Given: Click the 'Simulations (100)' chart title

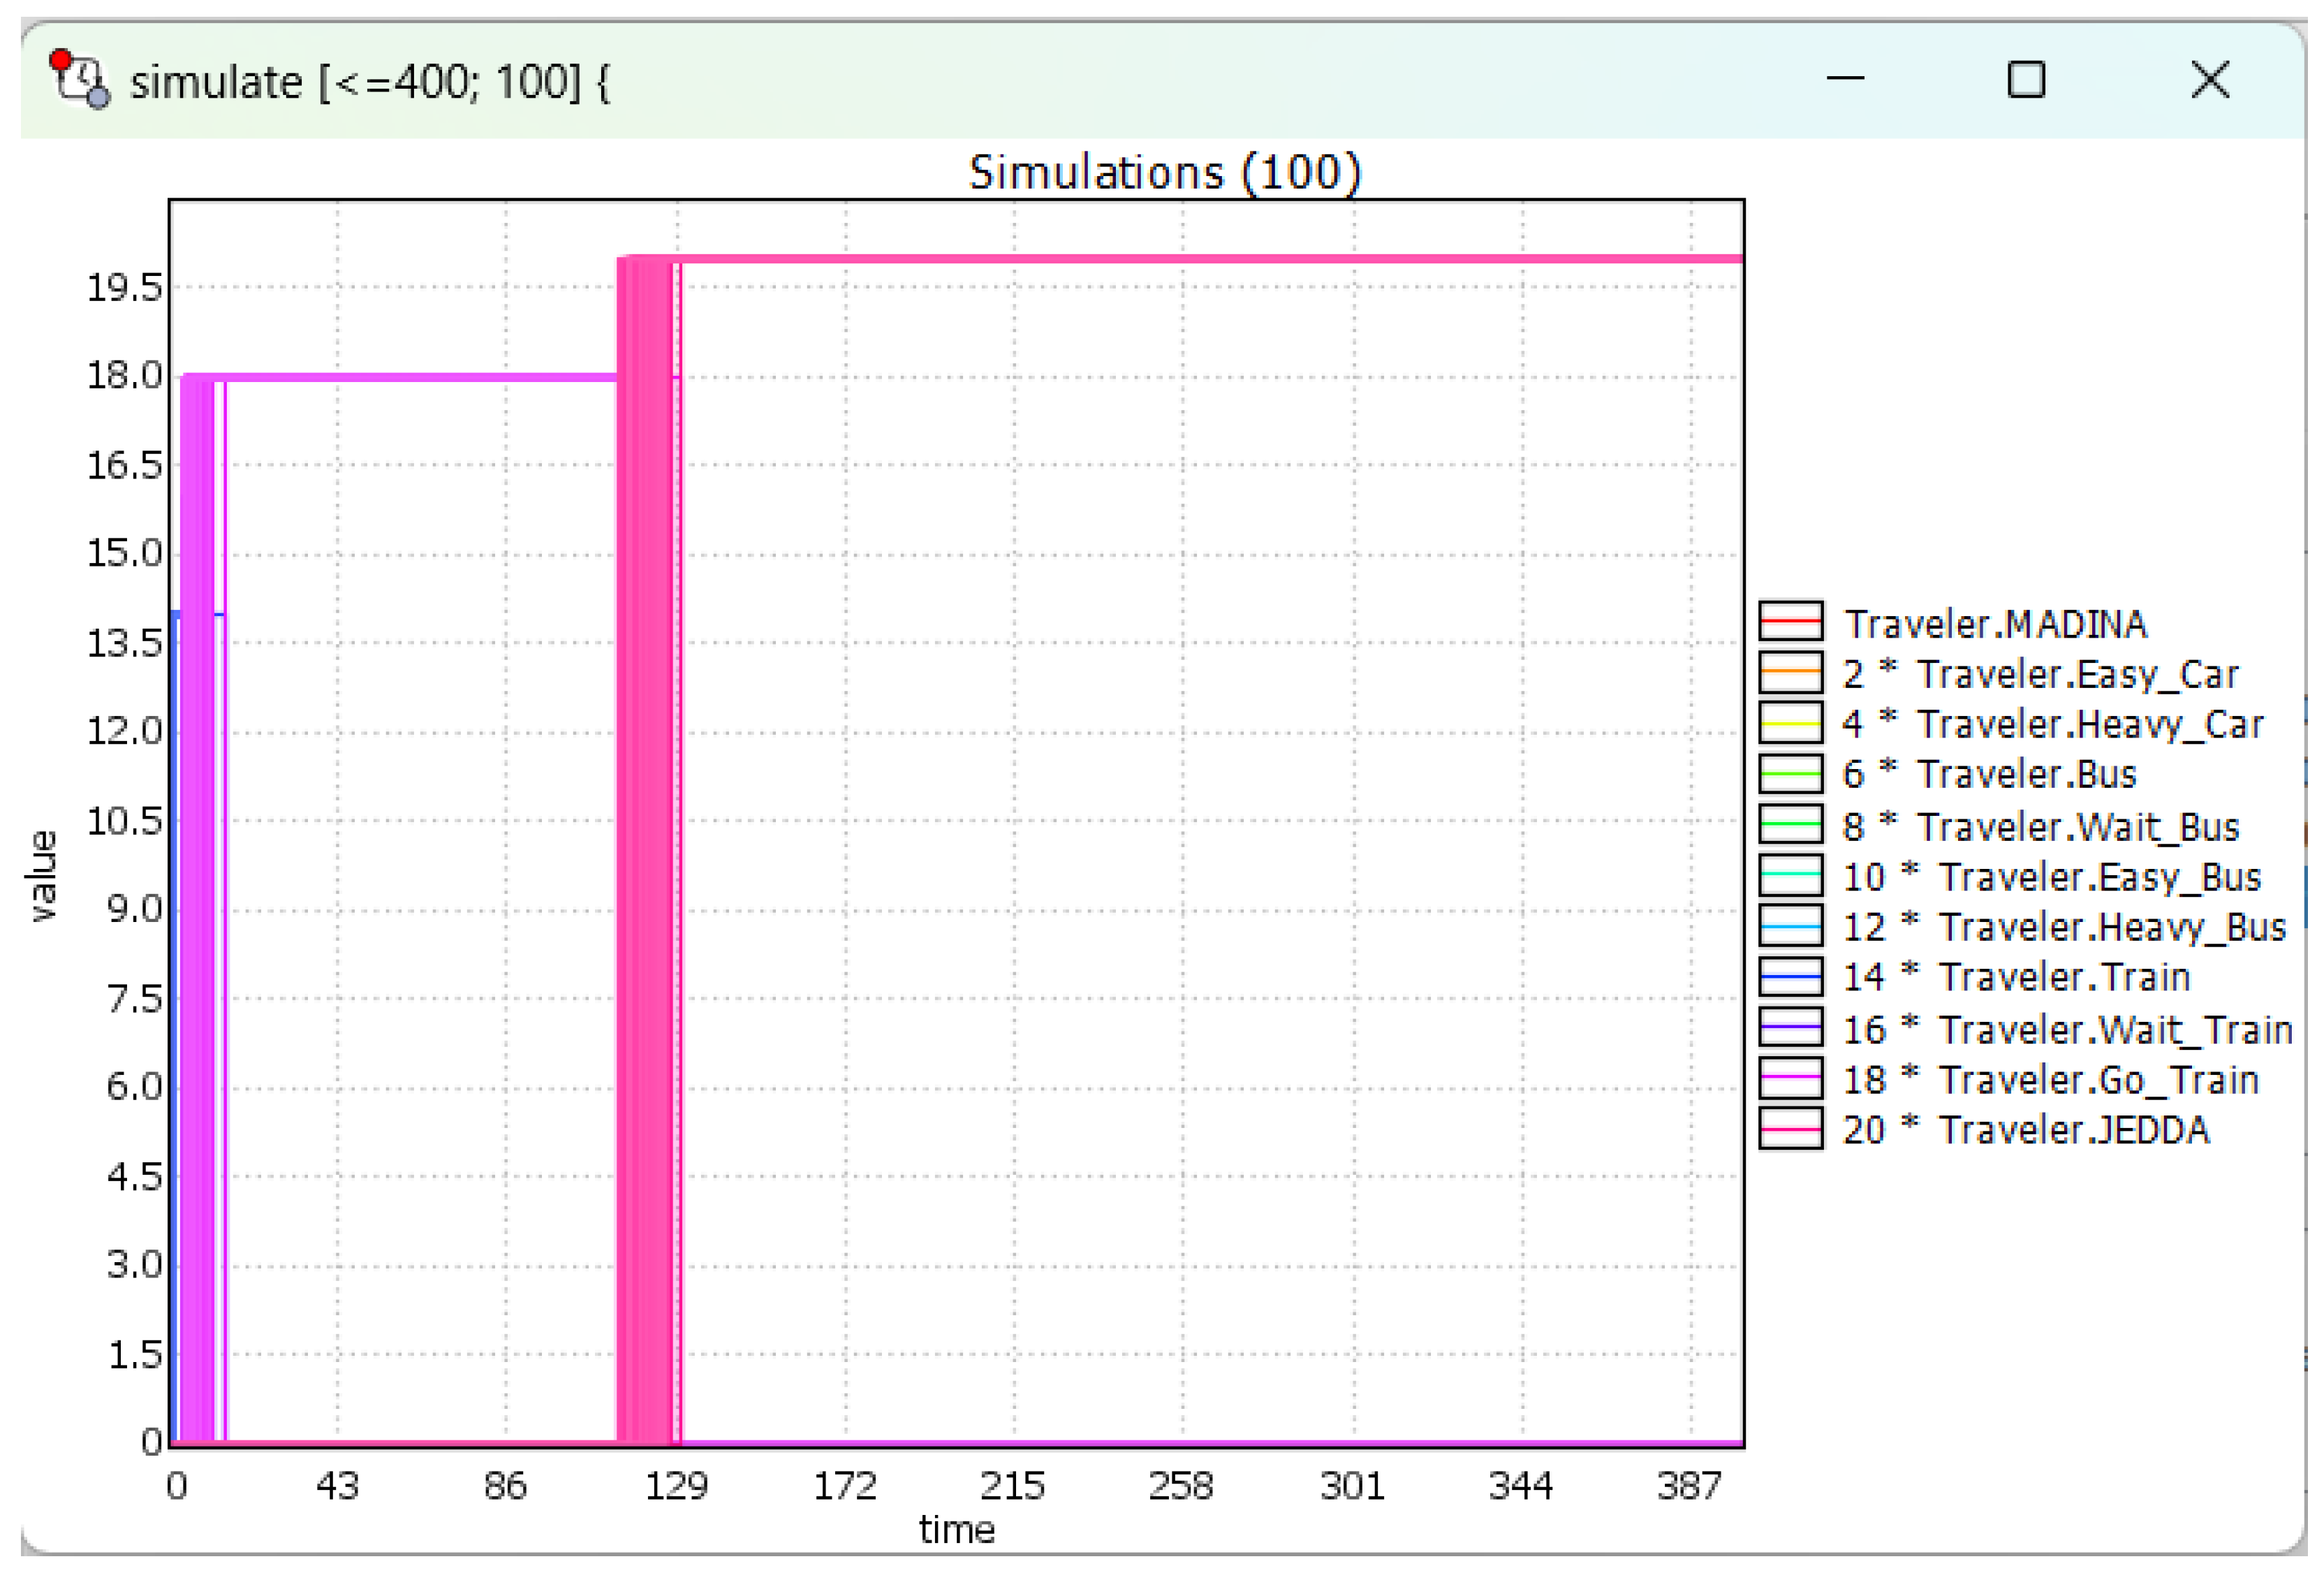Looking at the screenshot, I should click(x=1164, y=172).
